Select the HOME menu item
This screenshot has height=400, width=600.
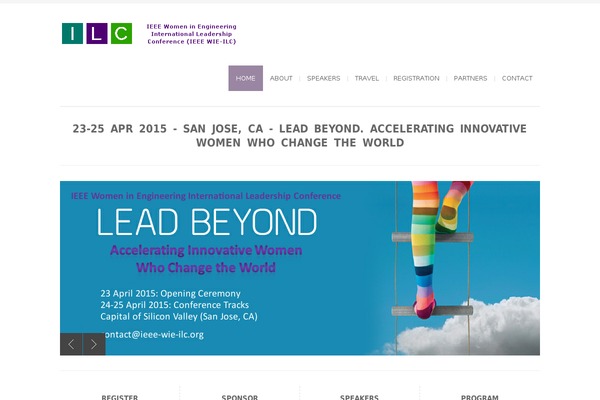(x=246, y=78)
